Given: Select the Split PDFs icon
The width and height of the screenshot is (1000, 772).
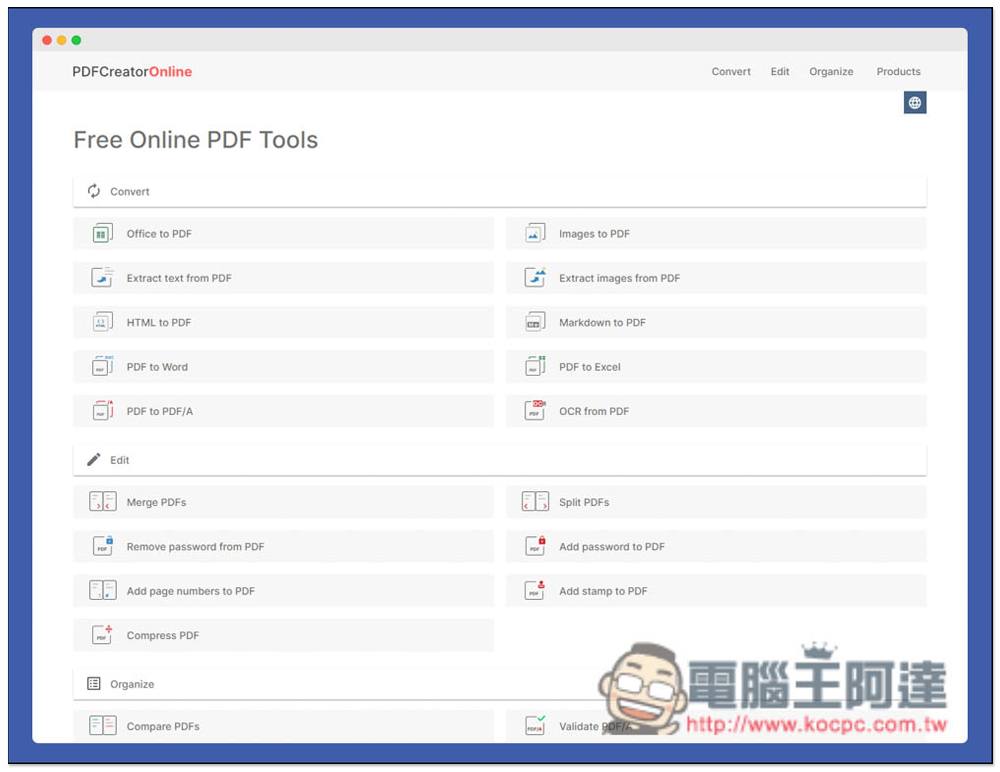Looking at the screenshot, I should [535, 501].
